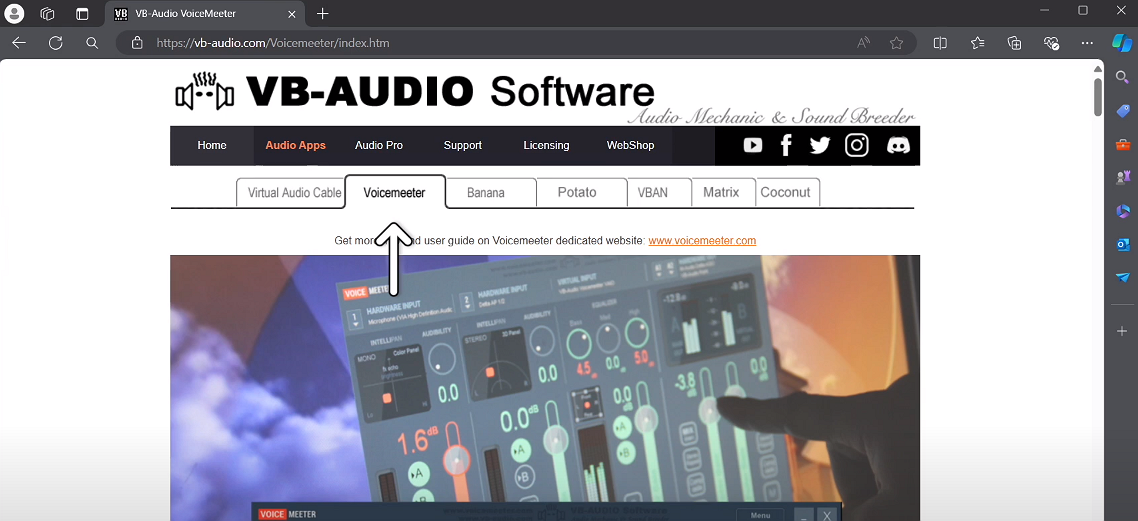
Task: Open the browser profile avatar icon
Action: (14, 13)
